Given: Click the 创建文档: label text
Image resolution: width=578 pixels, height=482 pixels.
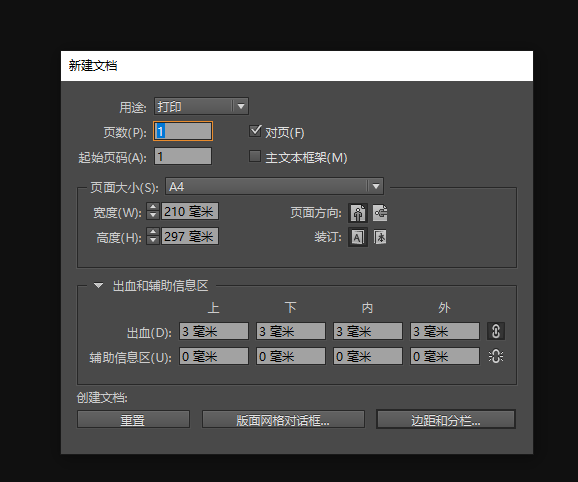Looking at the screenshot, I should tap(102, 398).
